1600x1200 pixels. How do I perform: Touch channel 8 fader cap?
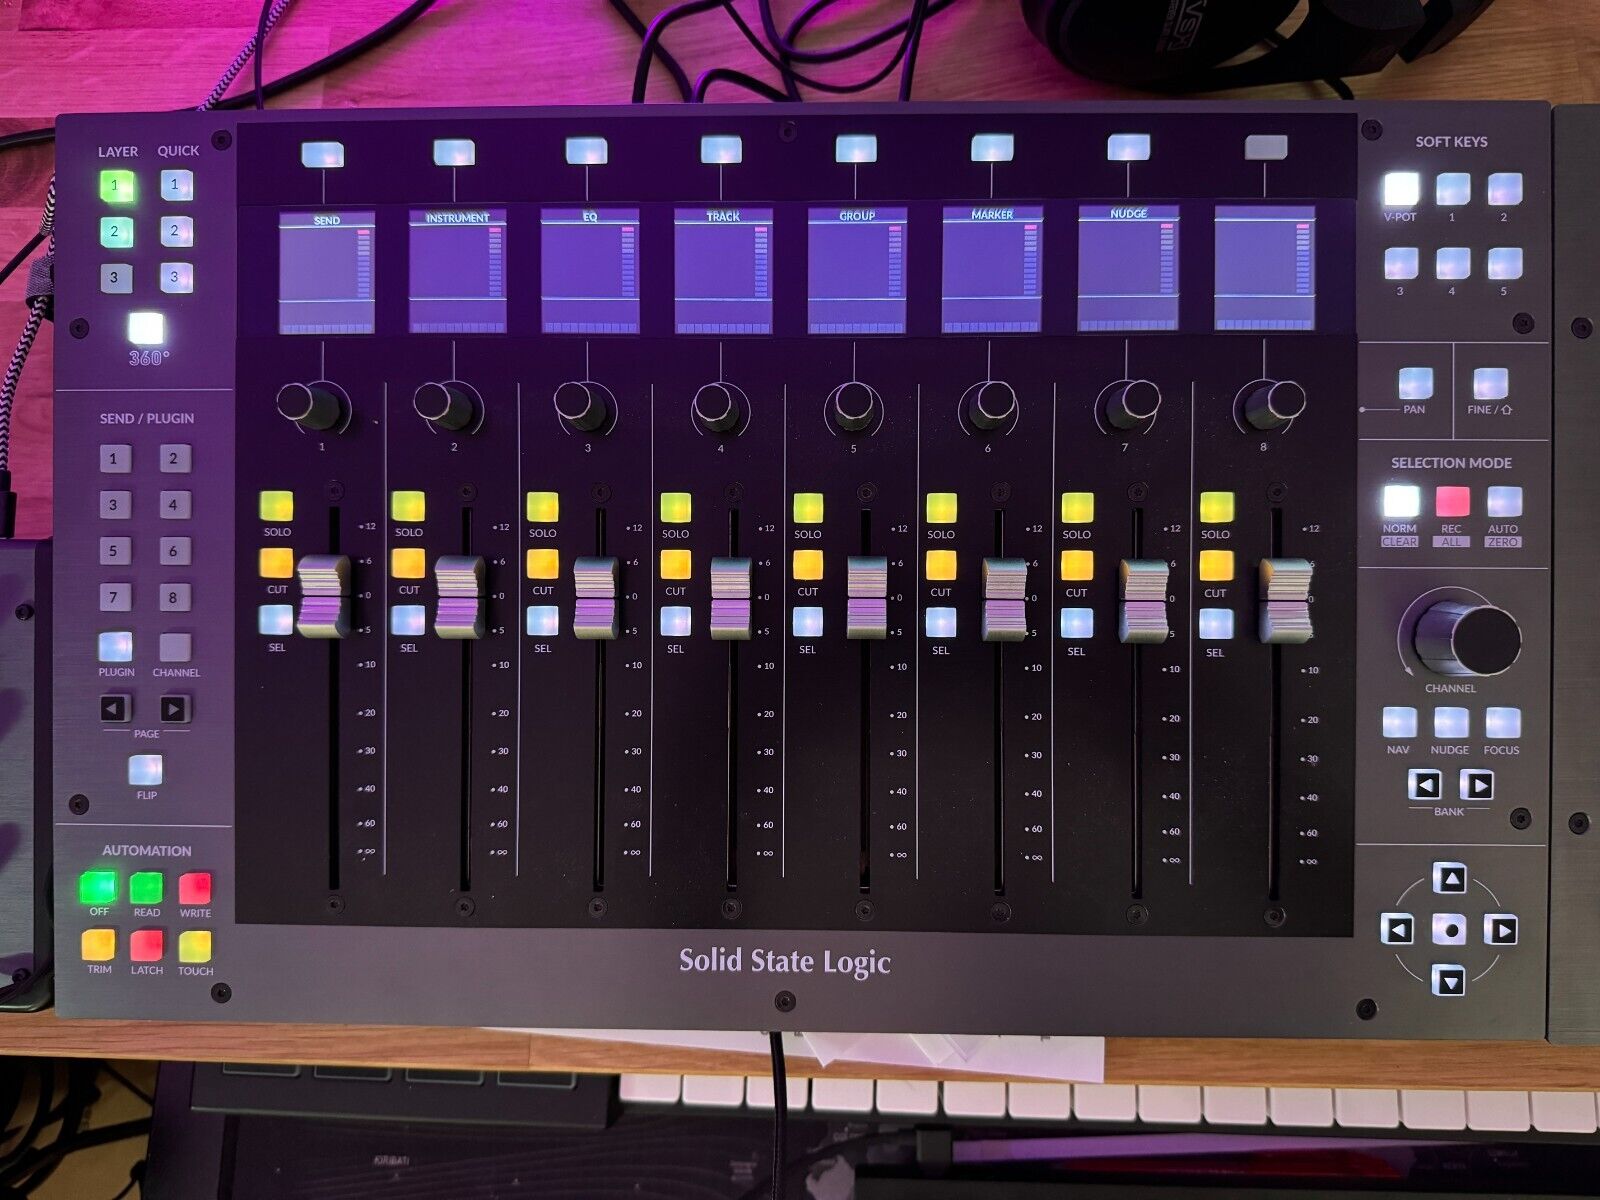[1285, 601]
